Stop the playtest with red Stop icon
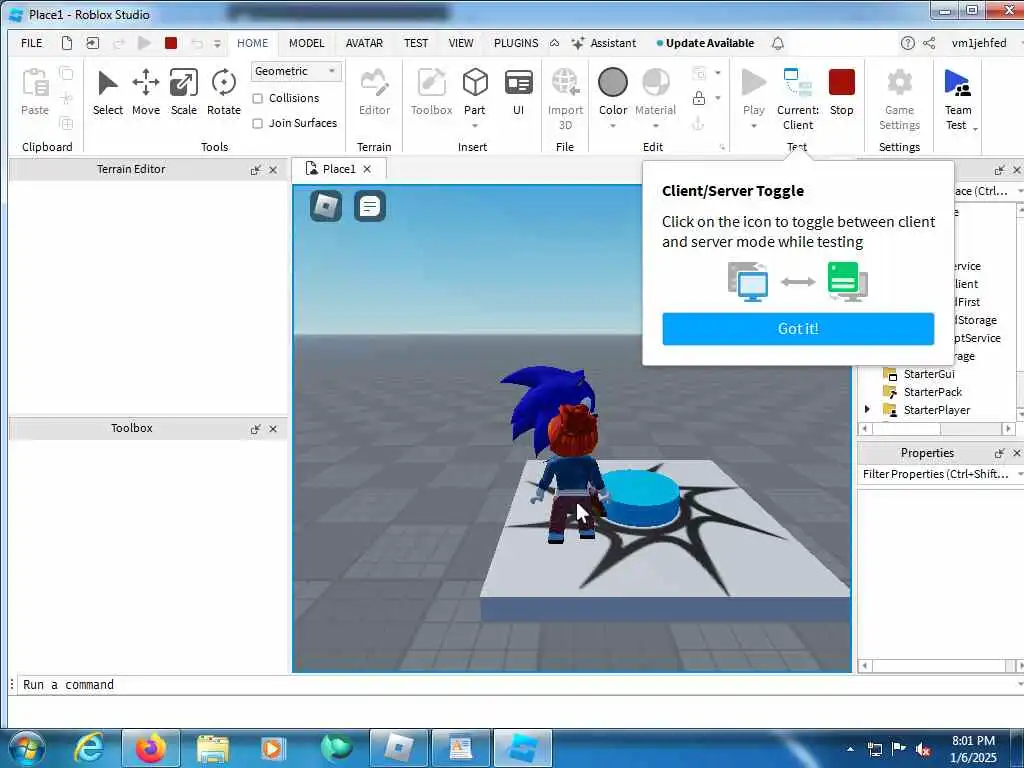The width and height of the screenshot is (1024, 768). [841, 83]
